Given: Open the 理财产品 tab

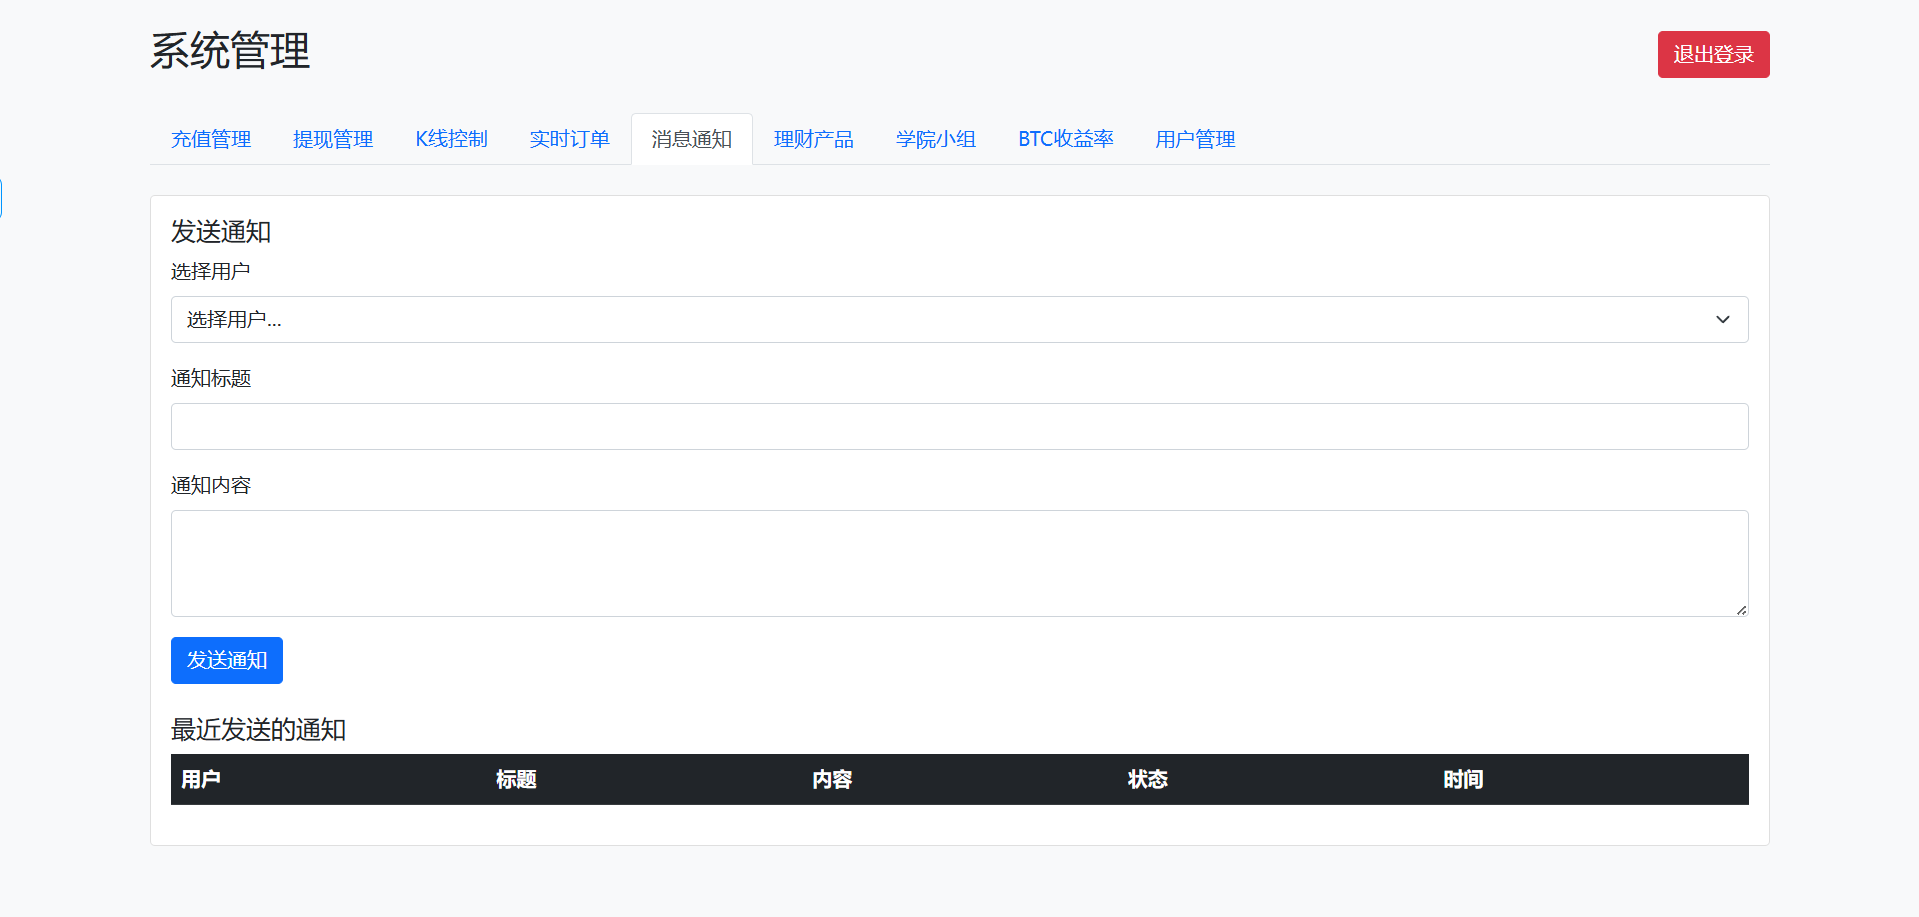Looking at the screenshot, I should (x=813, y=139).
